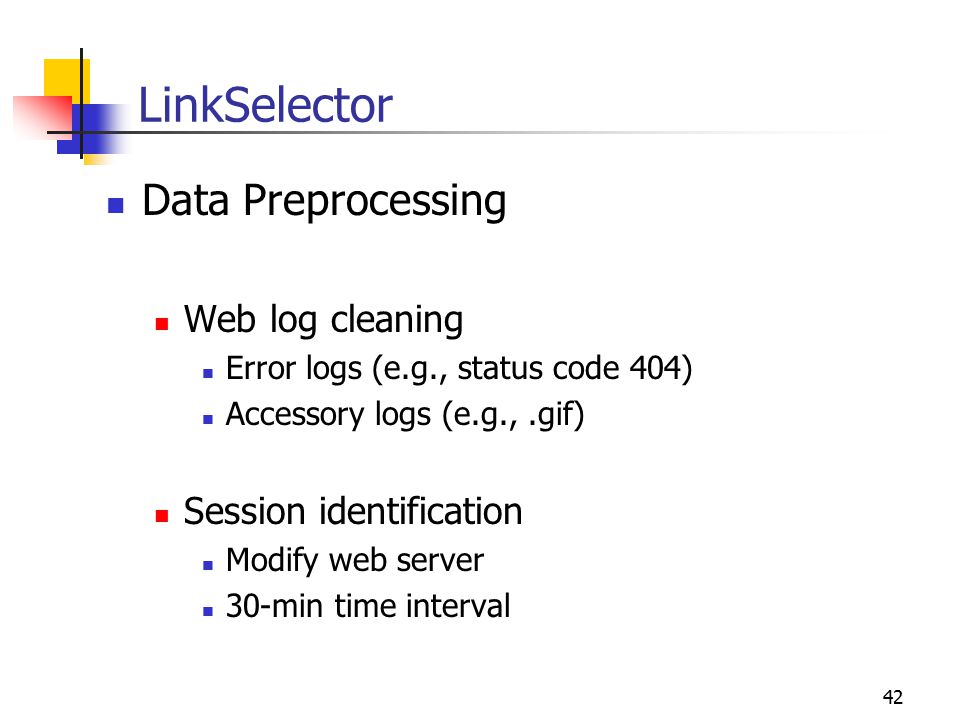Screen dimensions: 960x720
Task: Click the red bullet beside Session identification
Action: 162,516
